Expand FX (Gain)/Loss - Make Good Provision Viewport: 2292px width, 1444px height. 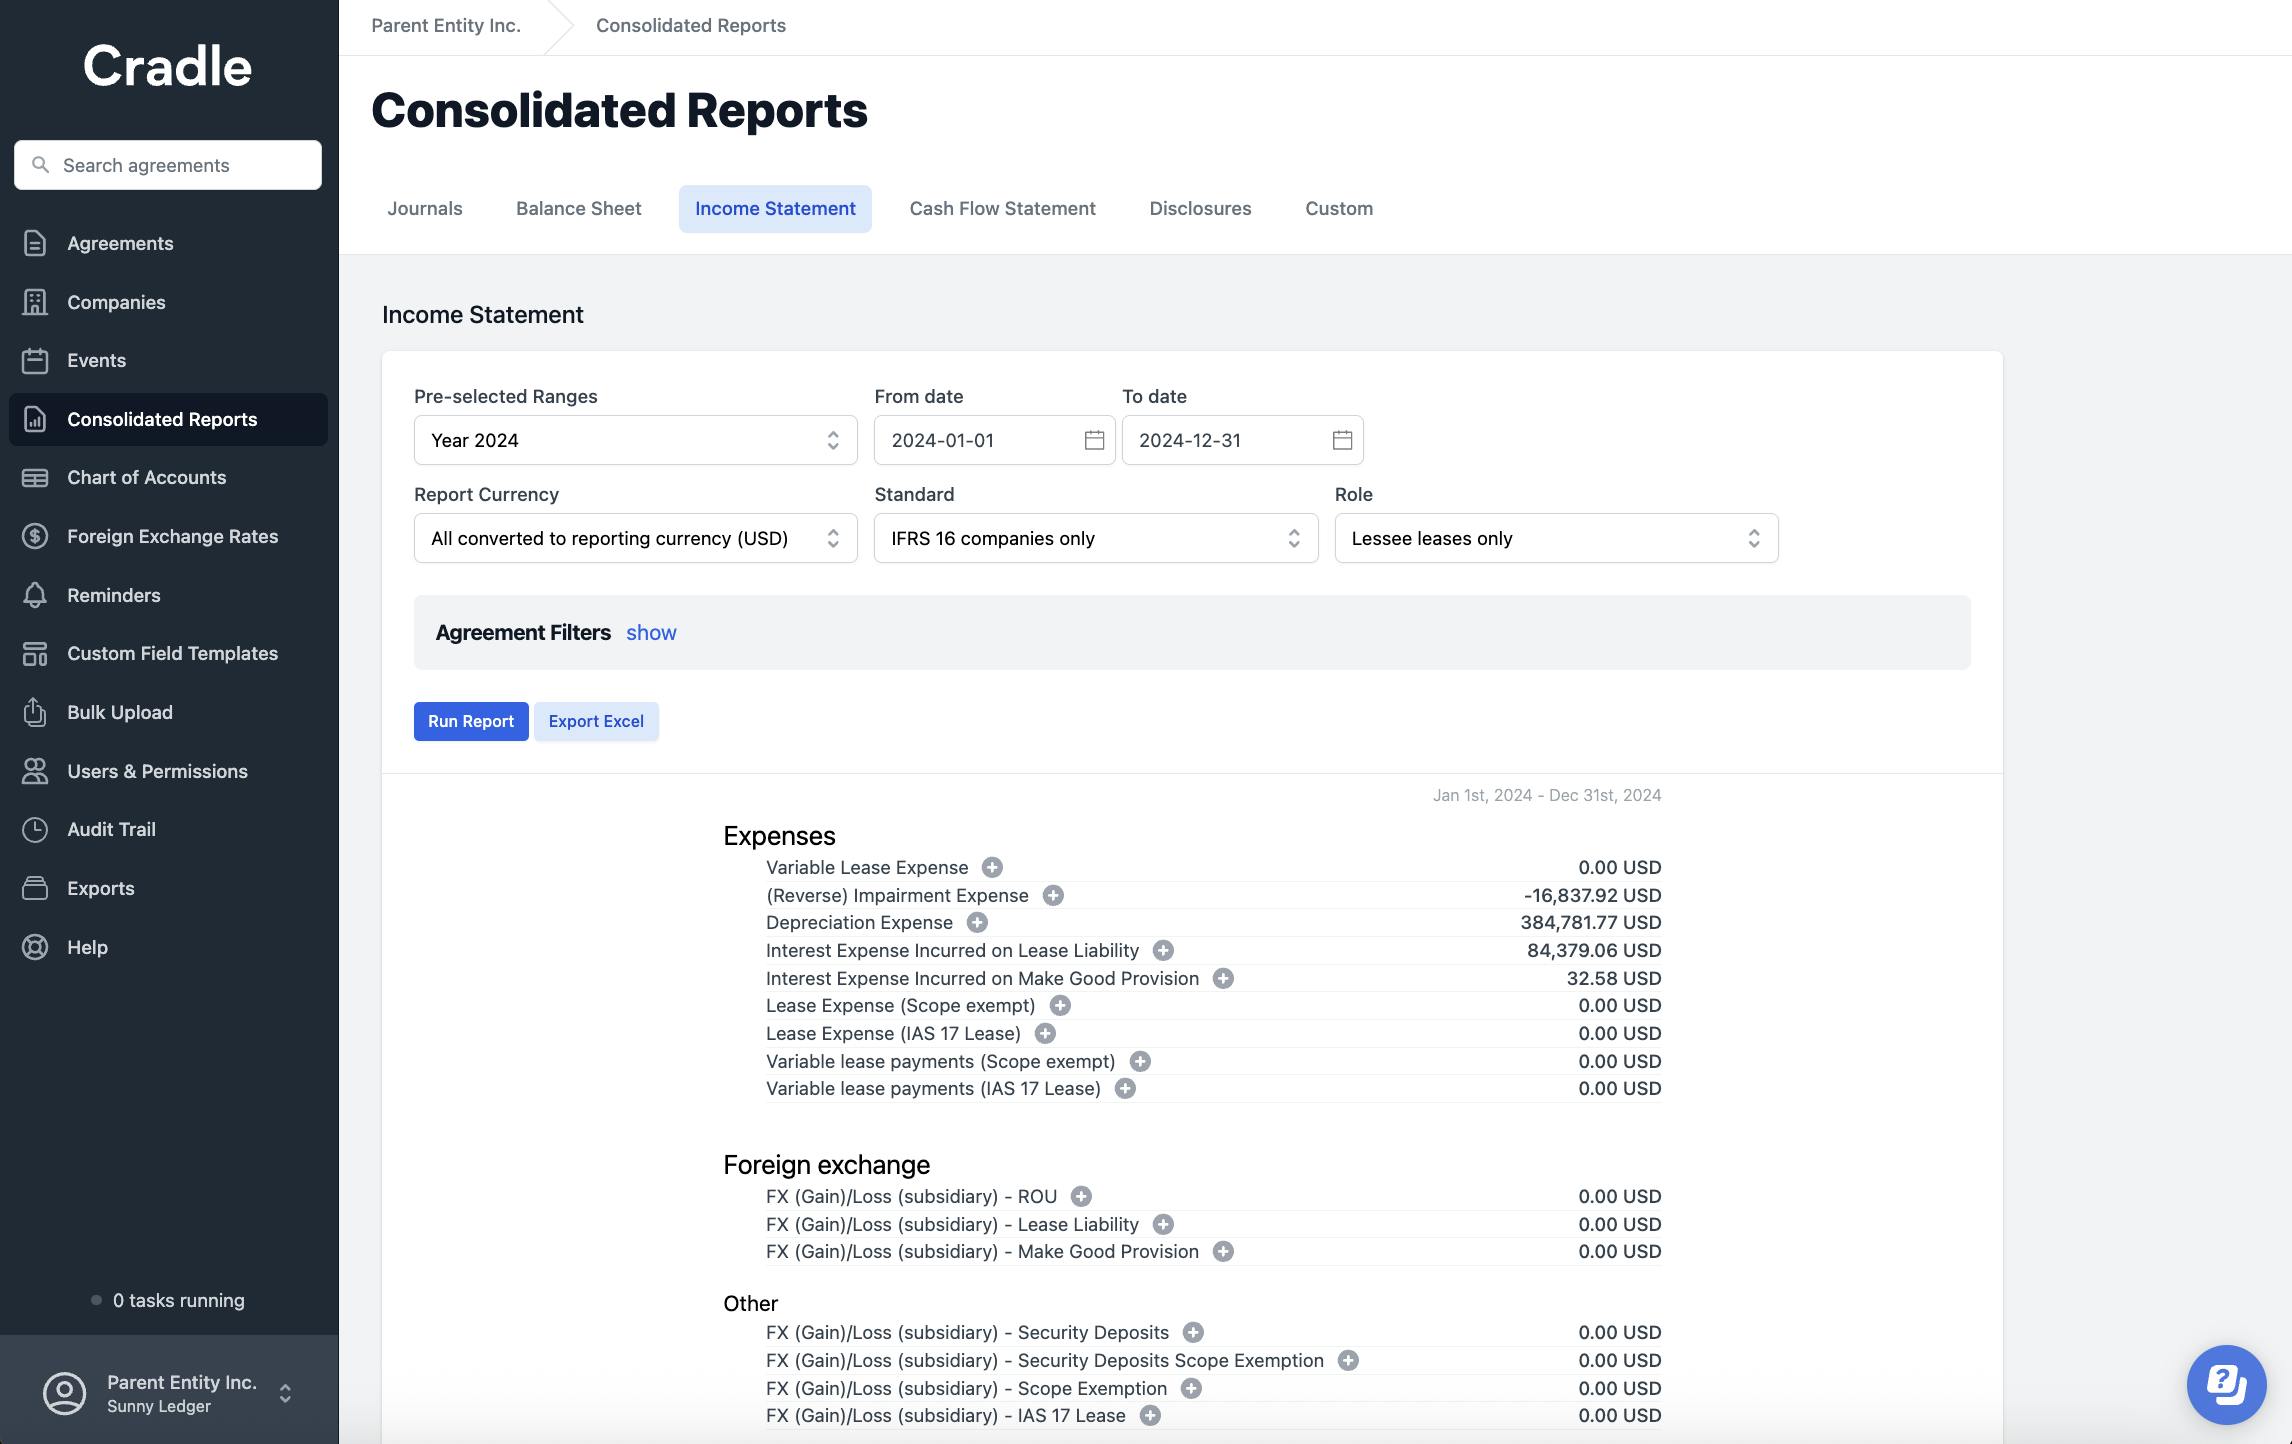[x=1223, y=1251]
